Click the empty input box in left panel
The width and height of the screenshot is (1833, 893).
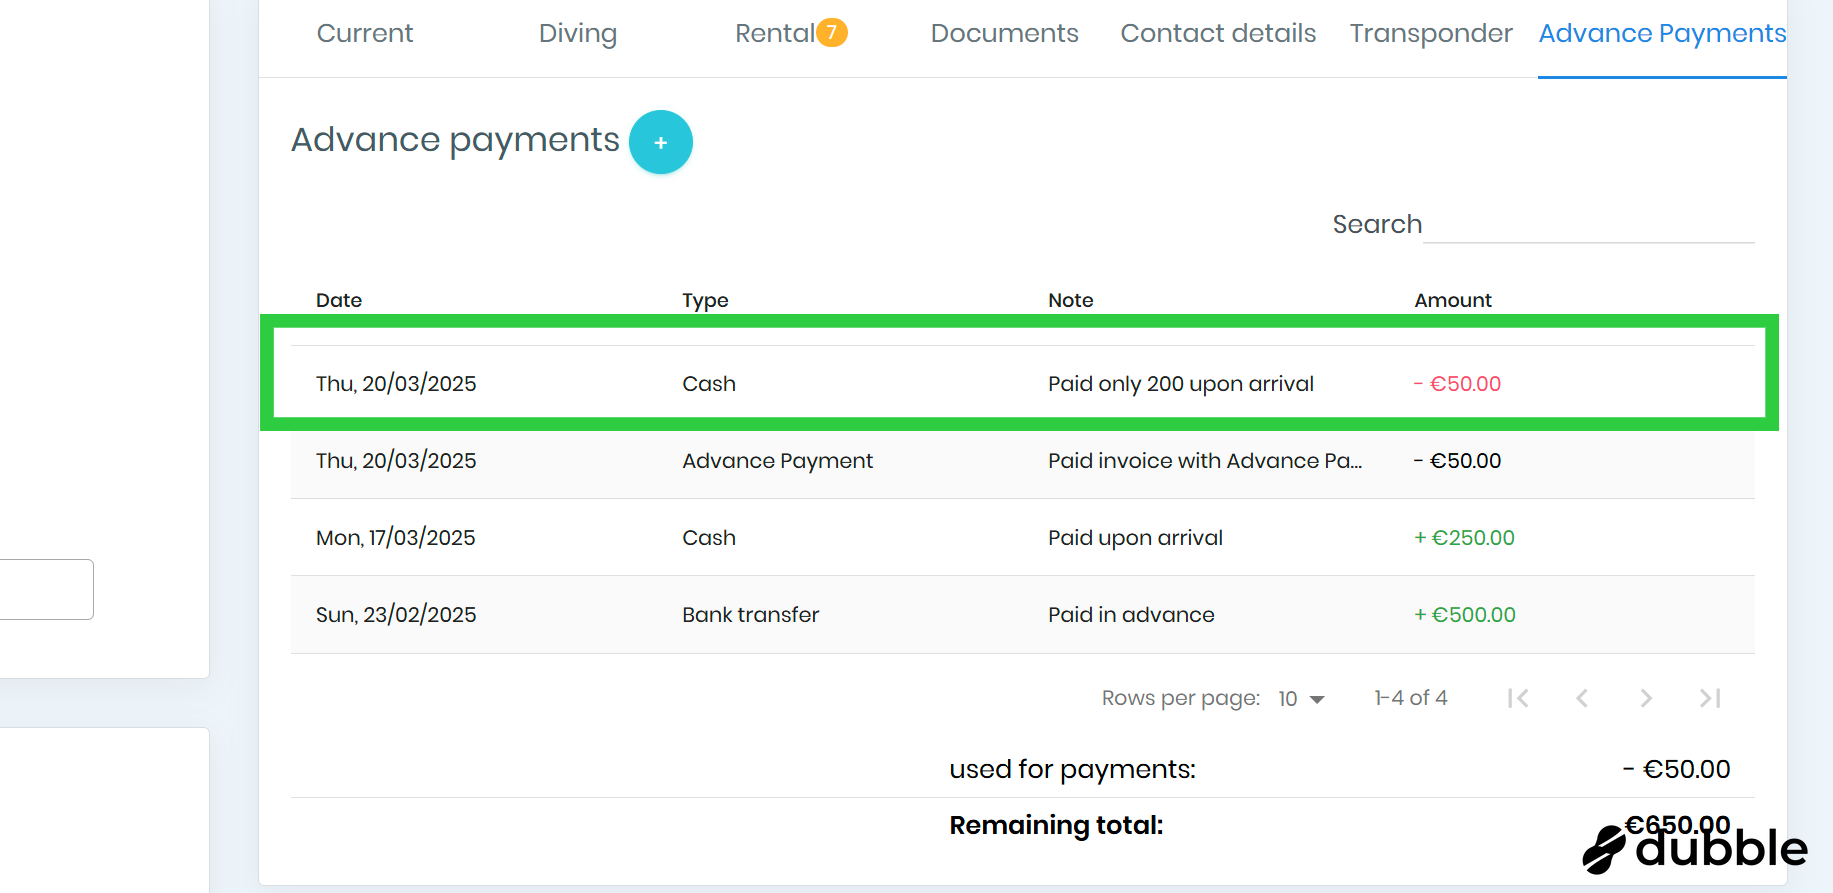(x=45, y=589)
